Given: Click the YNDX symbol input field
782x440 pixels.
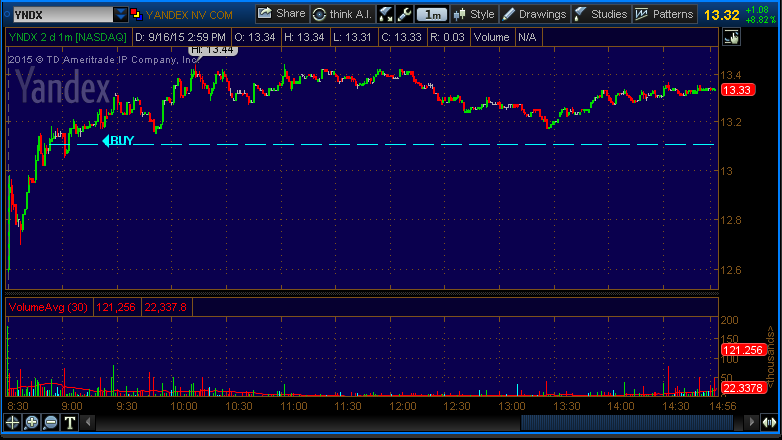Looking at the screenshot, I should [x=63, y=14].
